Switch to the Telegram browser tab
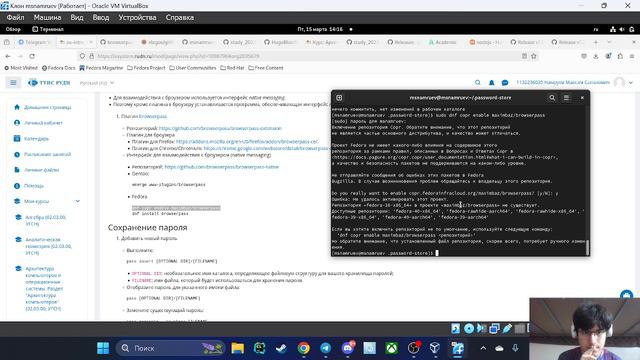 tap(35, 42)
